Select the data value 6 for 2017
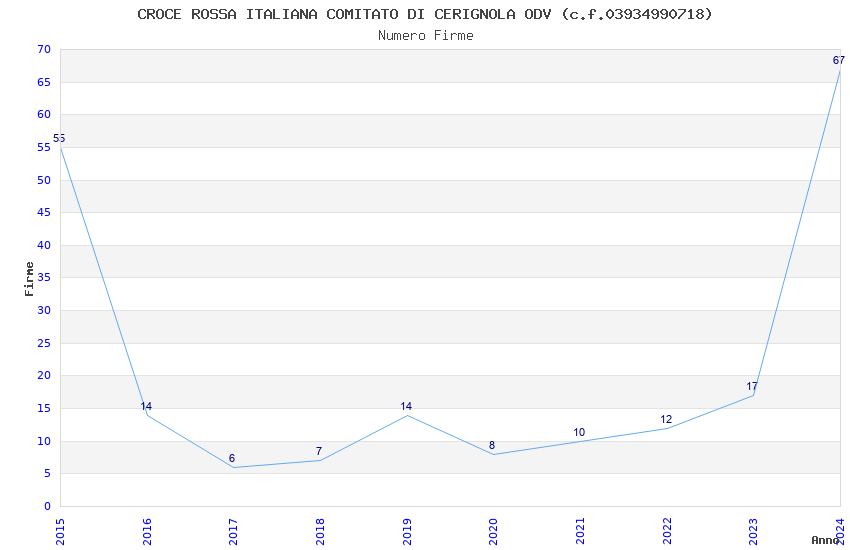The width and height of the screenshot is (850, 550). point(232,458)
